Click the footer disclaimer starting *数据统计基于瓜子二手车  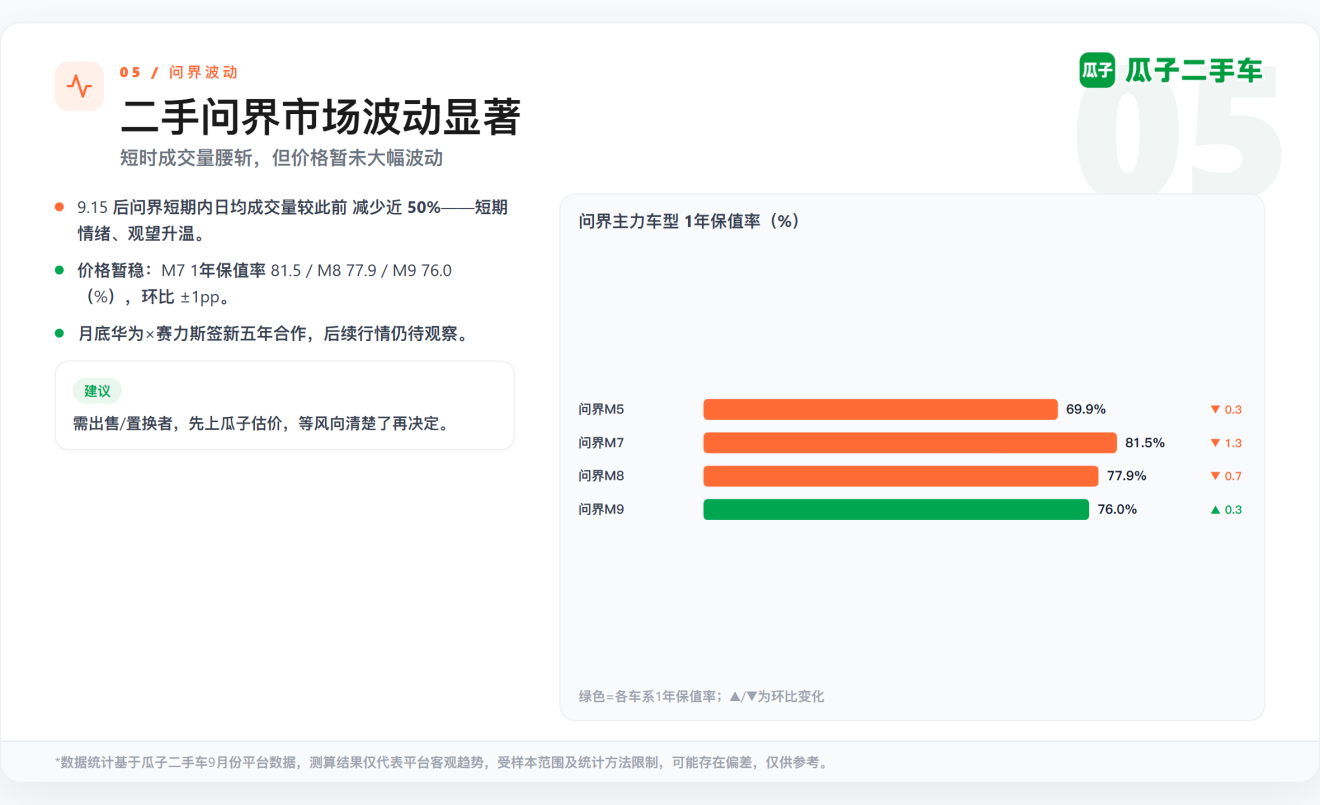(x=444, y=762)
